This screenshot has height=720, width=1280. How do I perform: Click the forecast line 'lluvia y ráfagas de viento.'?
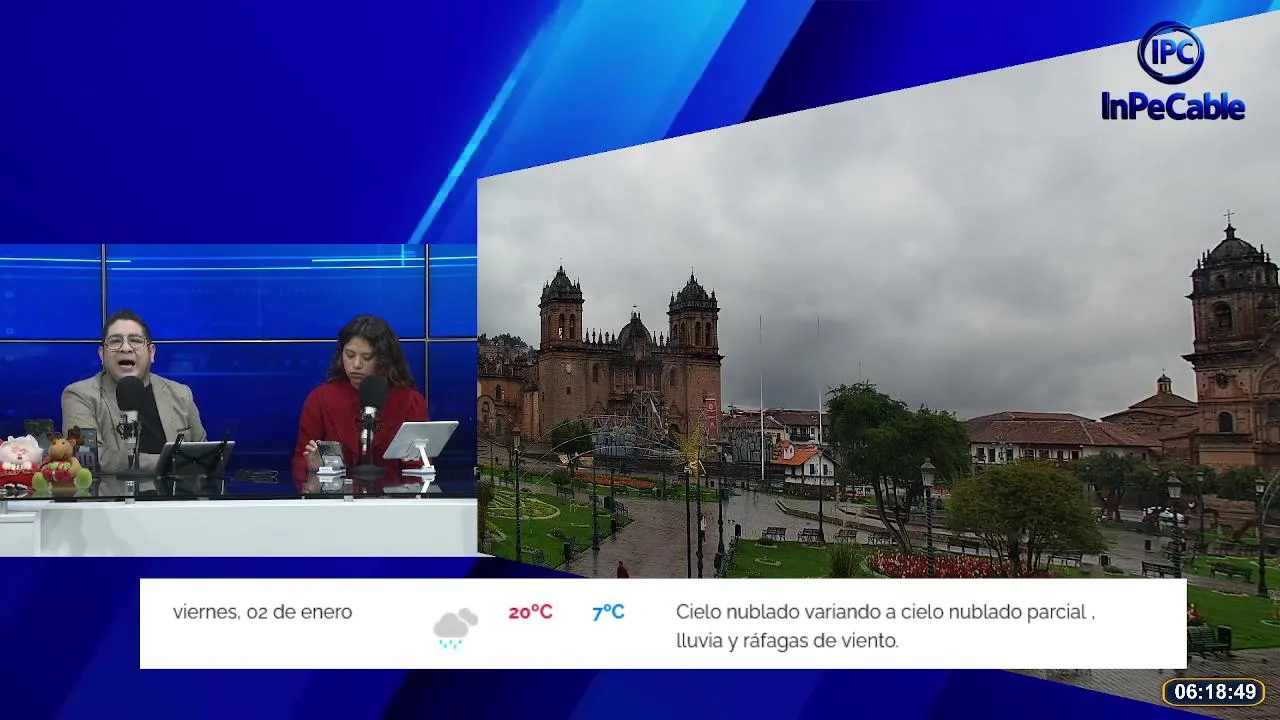click(x=787, y=641)
